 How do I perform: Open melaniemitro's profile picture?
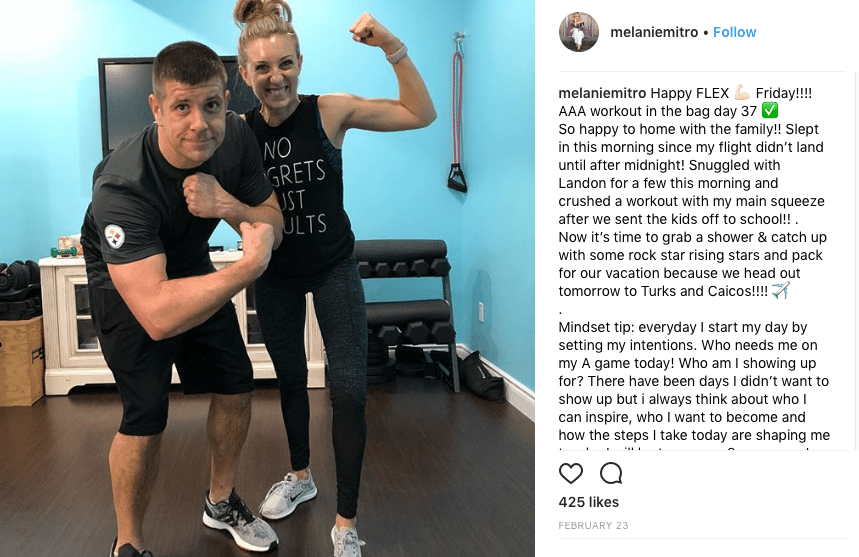tap(579, 32)
